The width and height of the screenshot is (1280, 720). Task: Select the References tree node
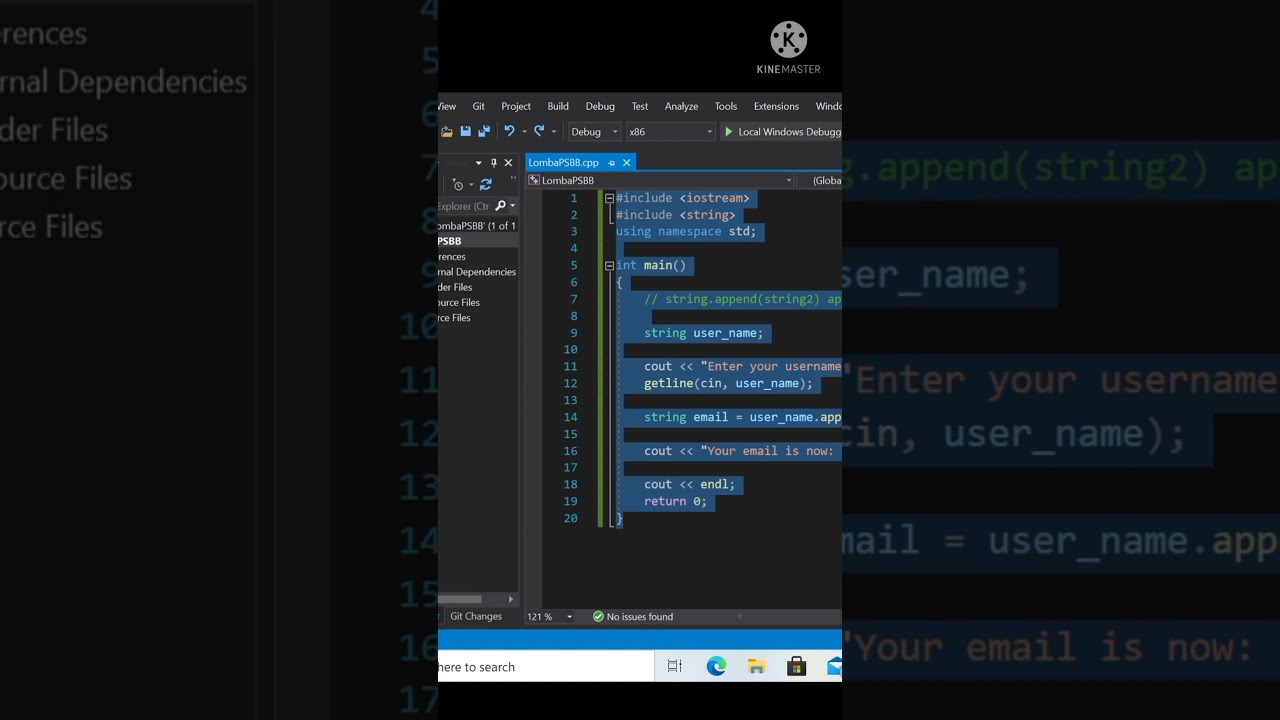click(452, 256)
